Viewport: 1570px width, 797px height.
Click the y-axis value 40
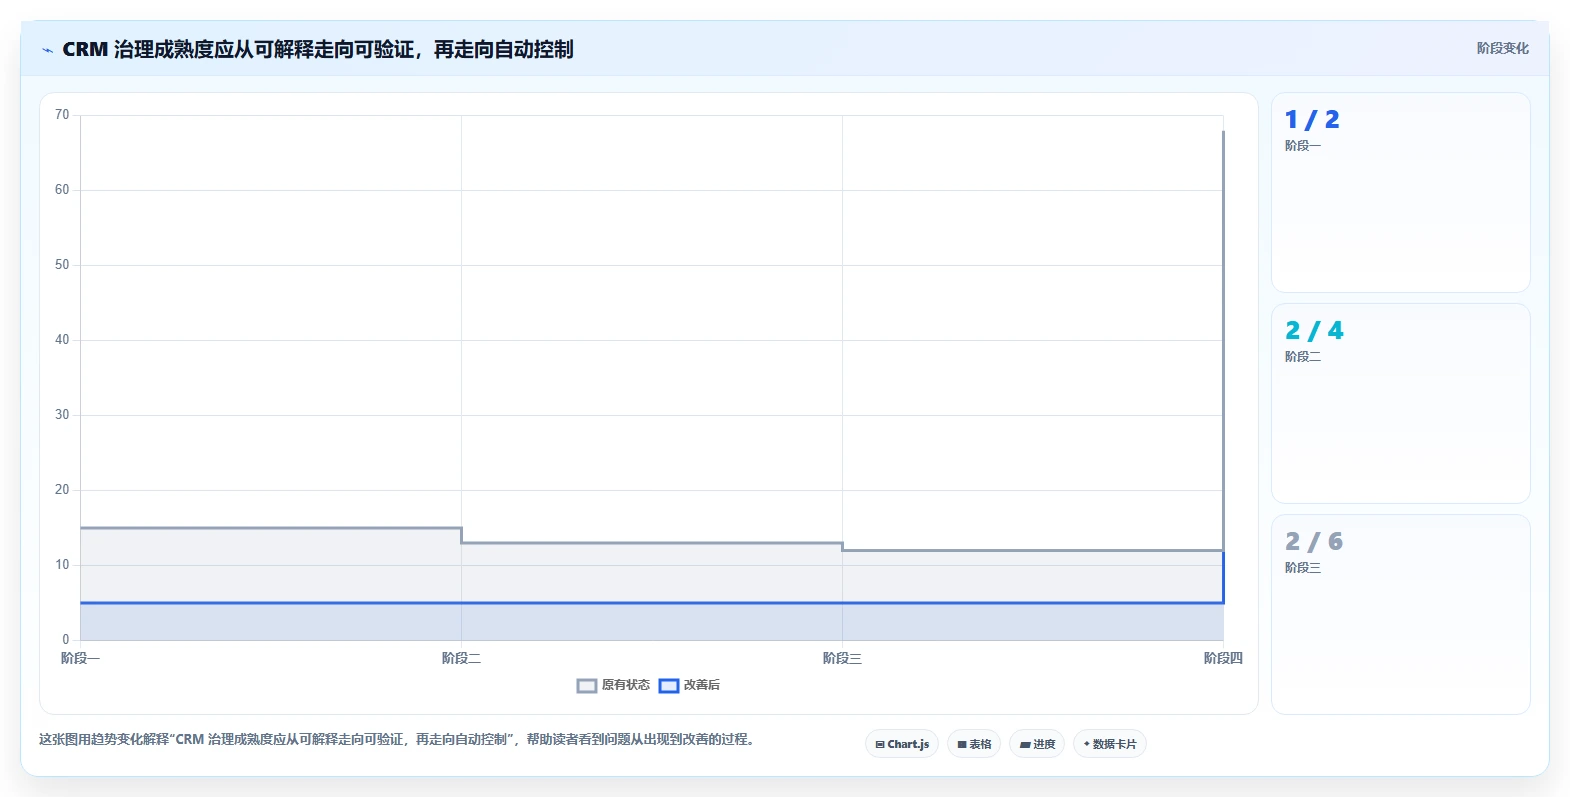point(62,340)
